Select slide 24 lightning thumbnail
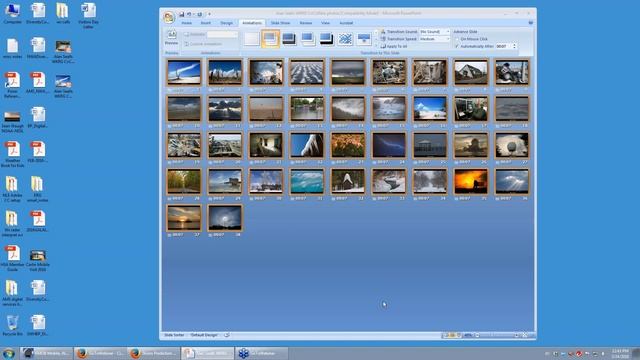 (389, 145)
